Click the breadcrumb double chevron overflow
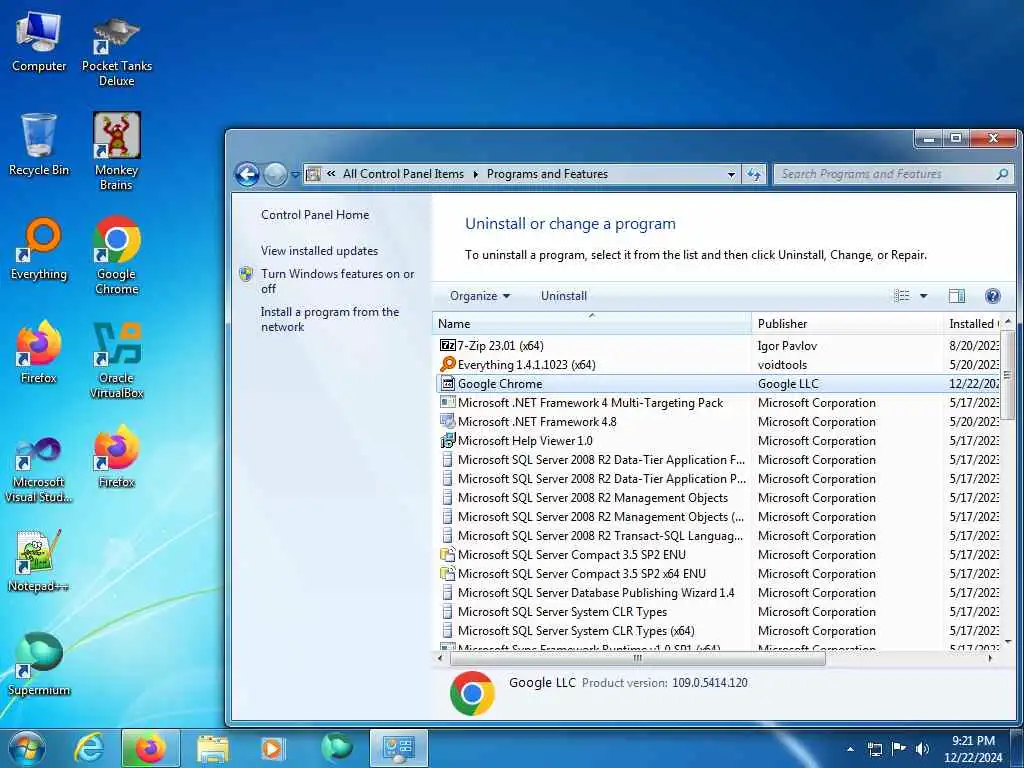Image resolution: width=1024 pixels, height=768 pixels. tap(331, 174)
